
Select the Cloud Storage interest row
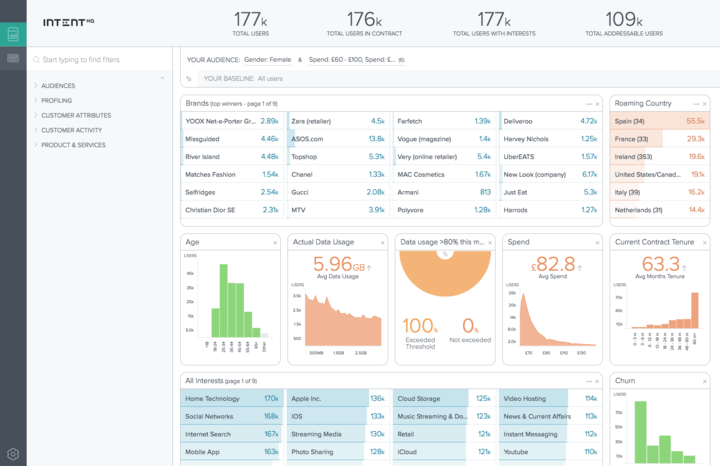point(444,399)
